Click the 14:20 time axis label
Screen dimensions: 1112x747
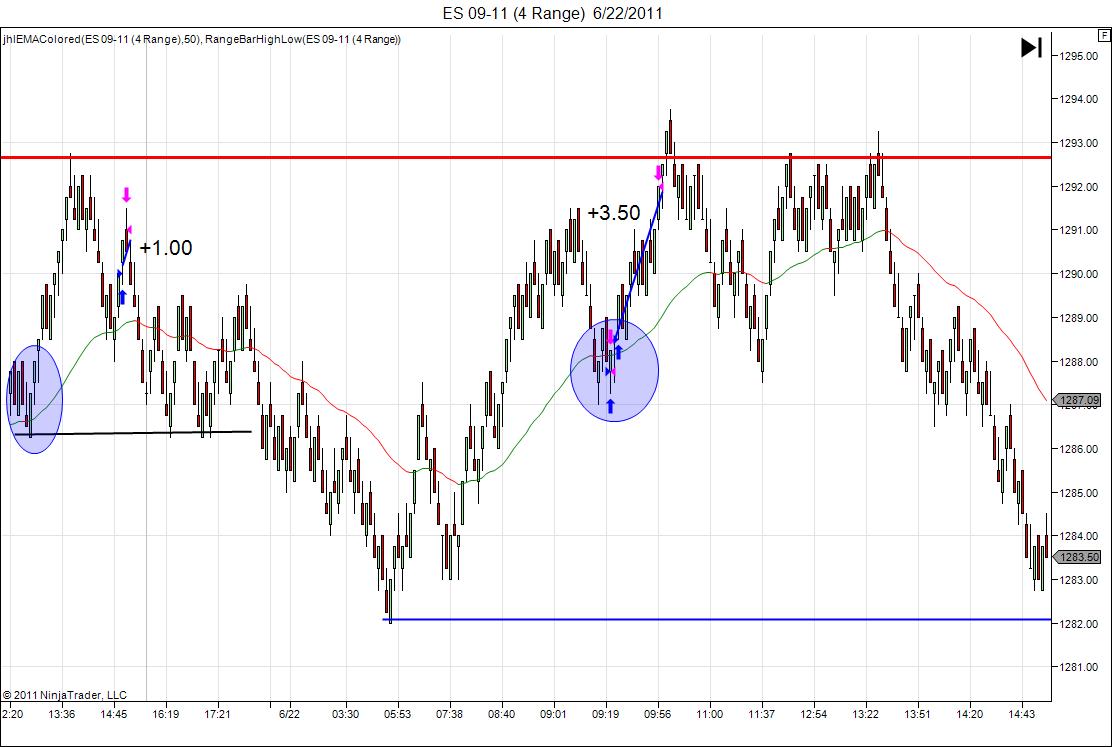tap(969, 714)
